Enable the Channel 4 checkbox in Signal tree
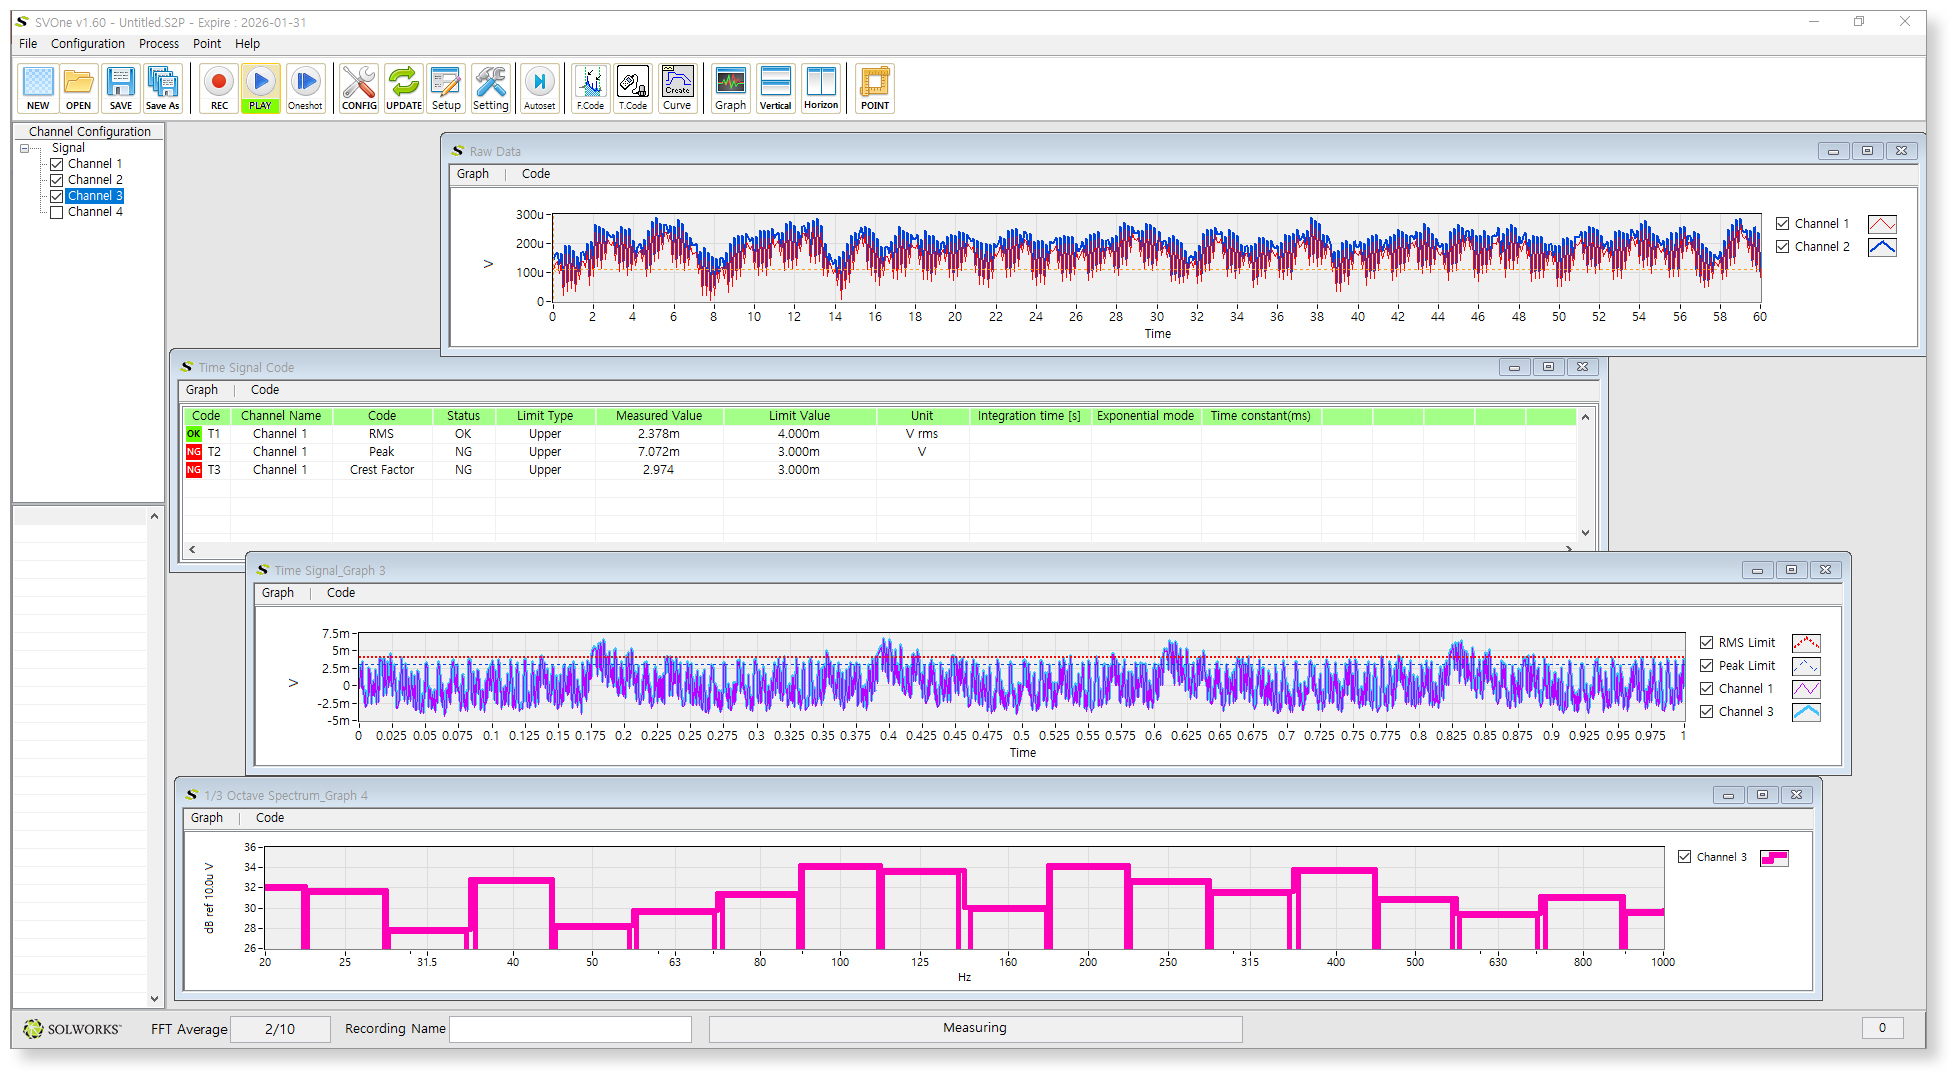This screenshot has height=1080, width=1960. [57, 212]
